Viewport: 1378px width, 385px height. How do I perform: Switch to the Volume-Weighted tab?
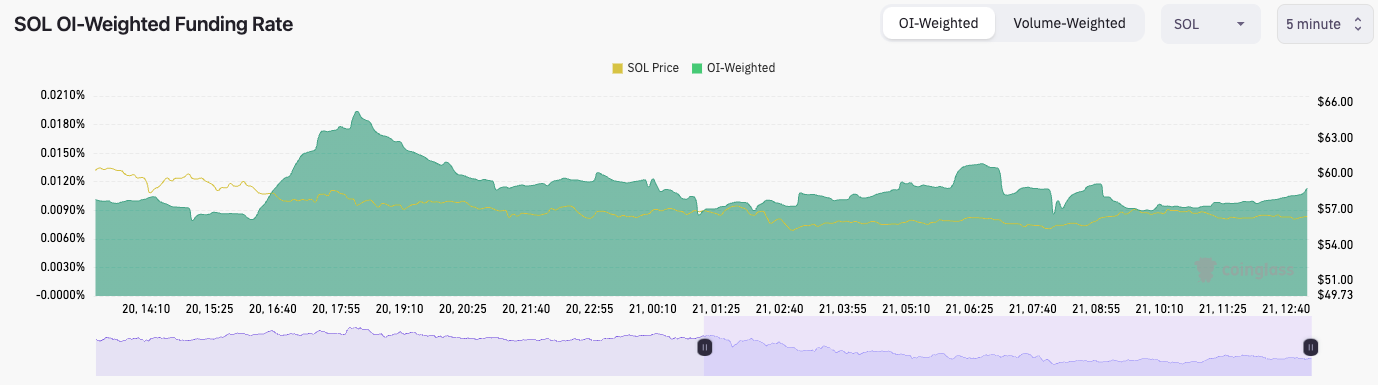[1069, 24]
